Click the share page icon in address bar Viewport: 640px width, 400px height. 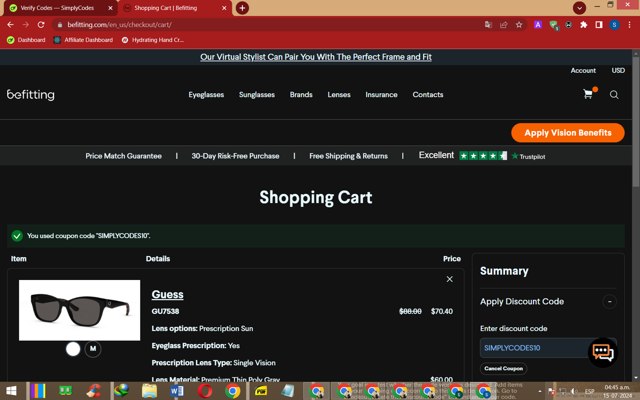[504, 25]
